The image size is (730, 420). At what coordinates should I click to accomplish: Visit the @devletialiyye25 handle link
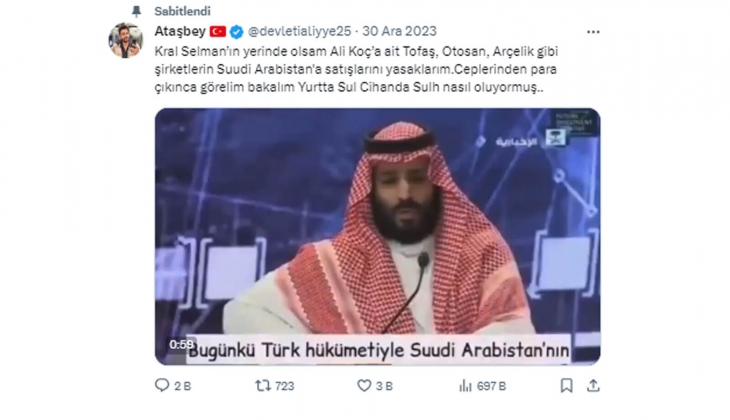tap(299, 31)
